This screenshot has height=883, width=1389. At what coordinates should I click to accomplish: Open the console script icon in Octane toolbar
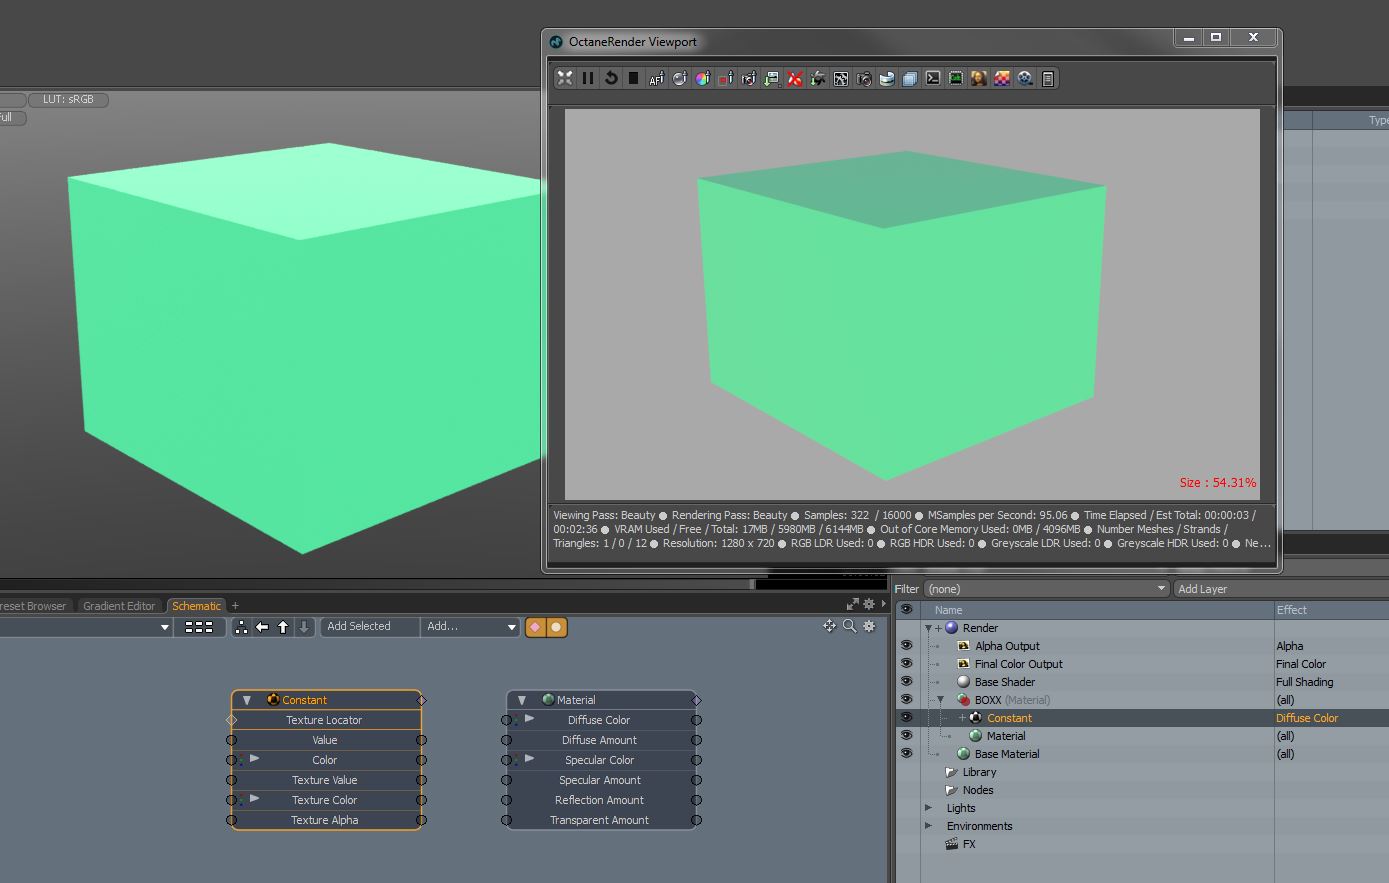tap(933, 78)
